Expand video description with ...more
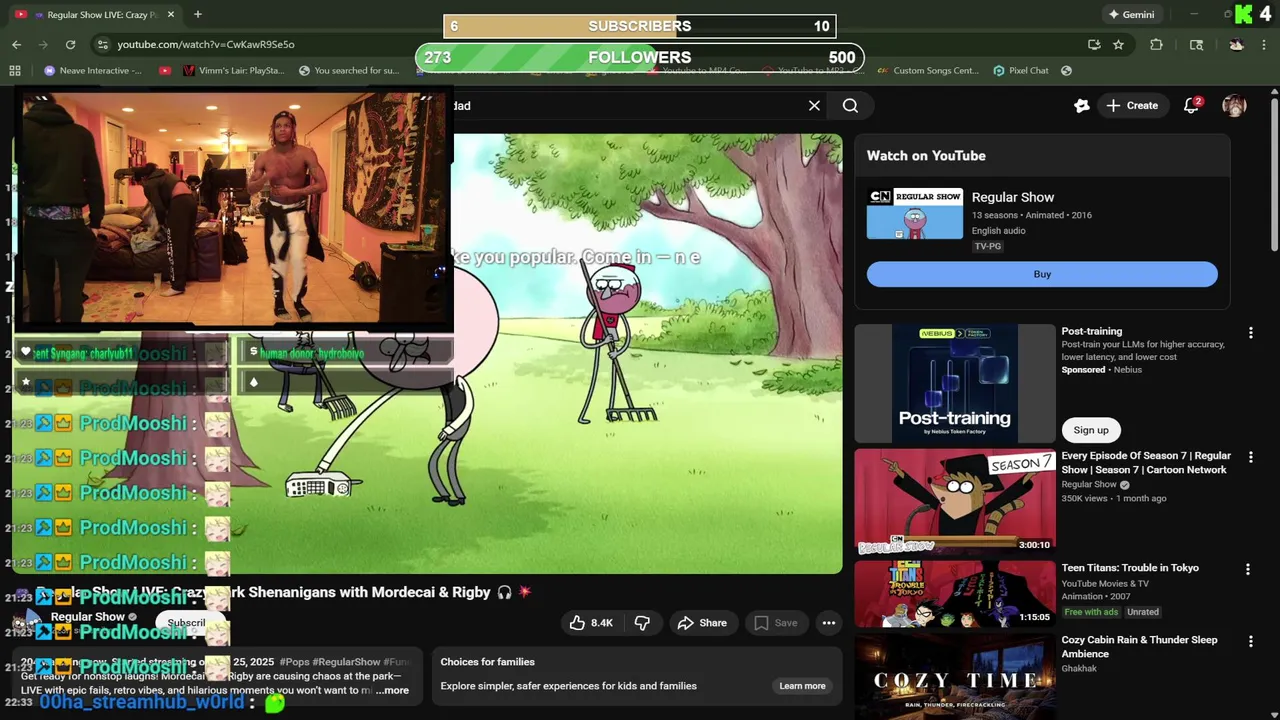The height and width of the screenshot is (720, 1280). click(x=393, y=690)
